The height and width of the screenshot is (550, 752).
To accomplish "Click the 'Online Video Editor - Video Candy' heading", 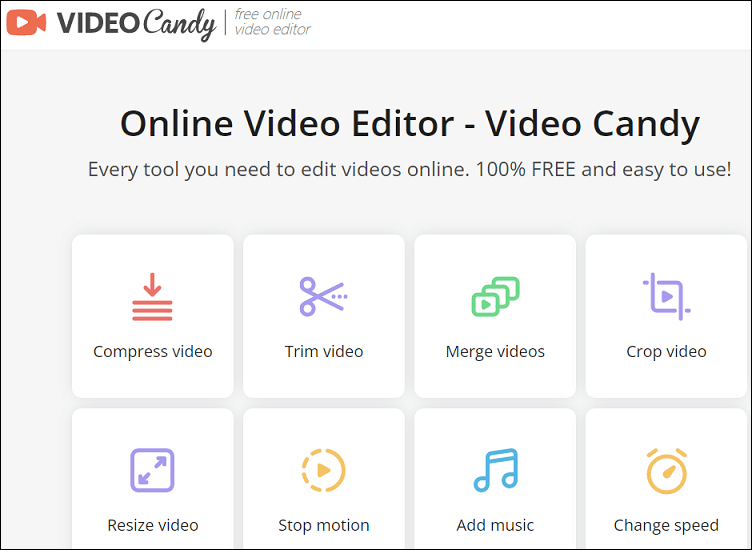I will [x=410, y=124].
